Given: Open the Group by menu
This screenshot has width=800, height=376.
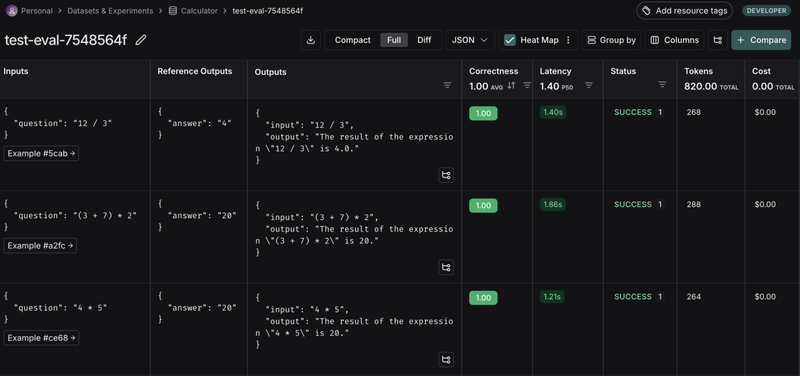Looking at the screenshot, I should coord(611,40).
